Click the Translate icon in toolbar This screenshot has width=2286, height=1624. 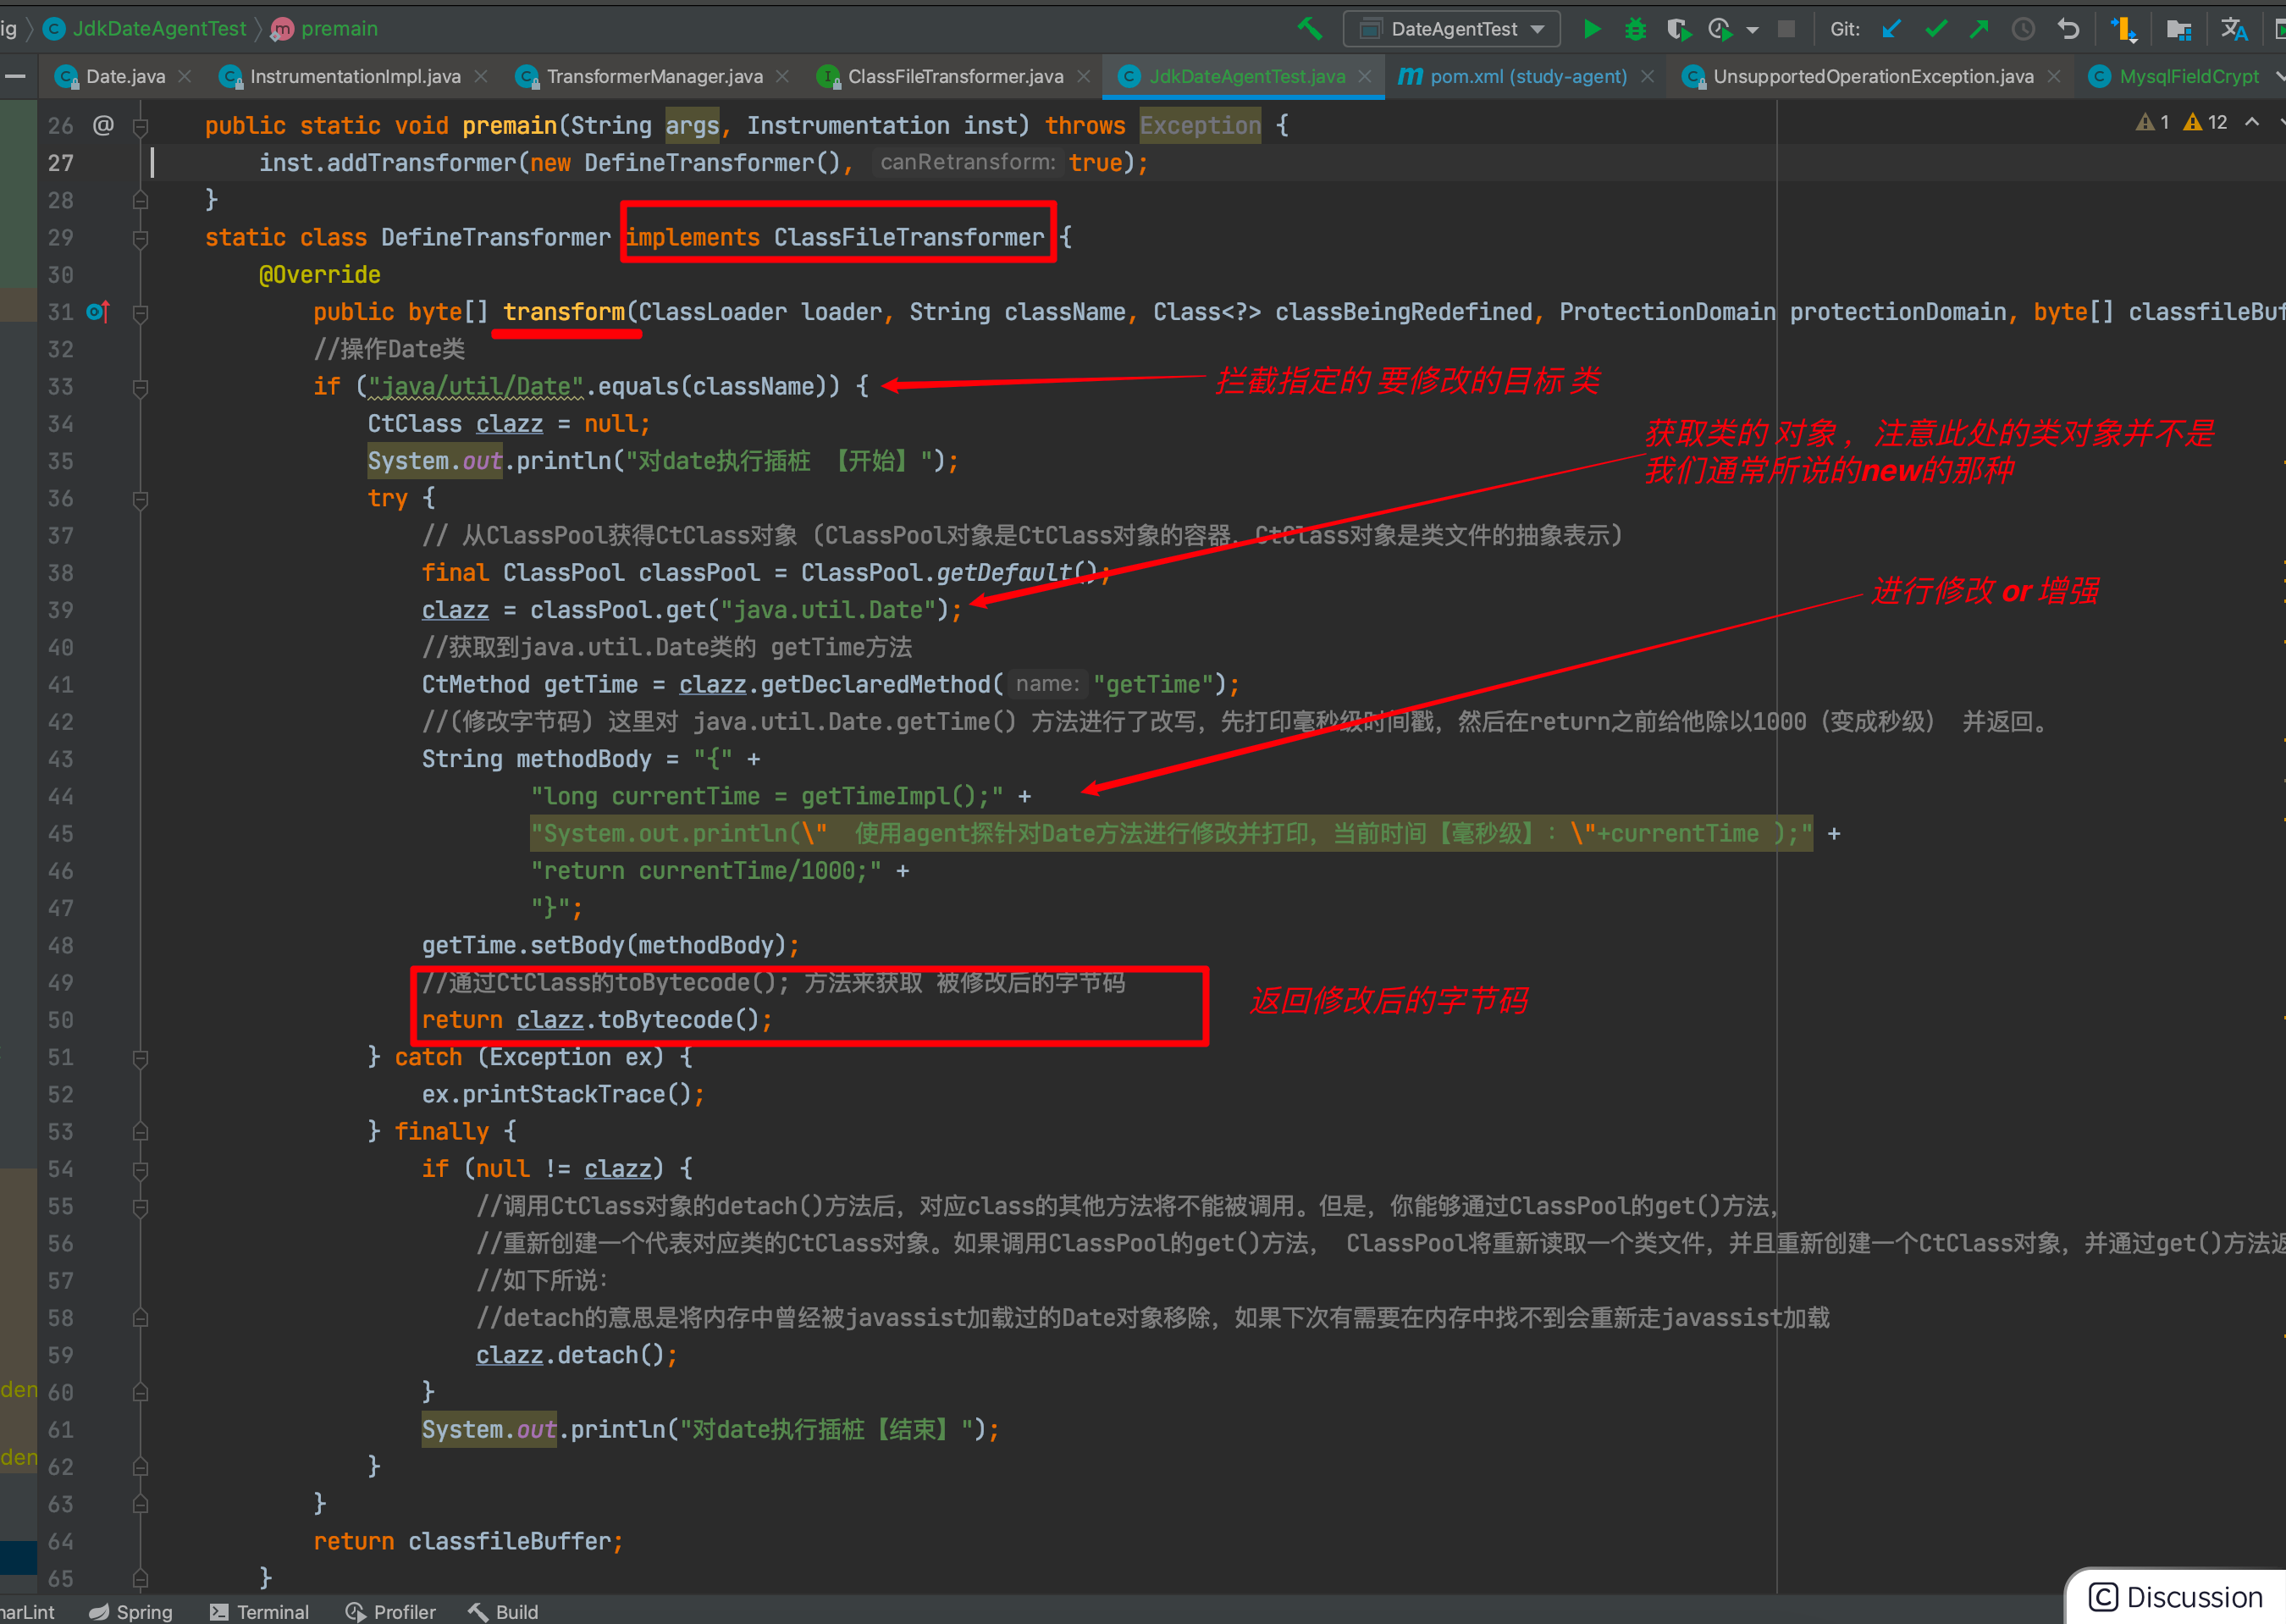(x=2234, y=29)
